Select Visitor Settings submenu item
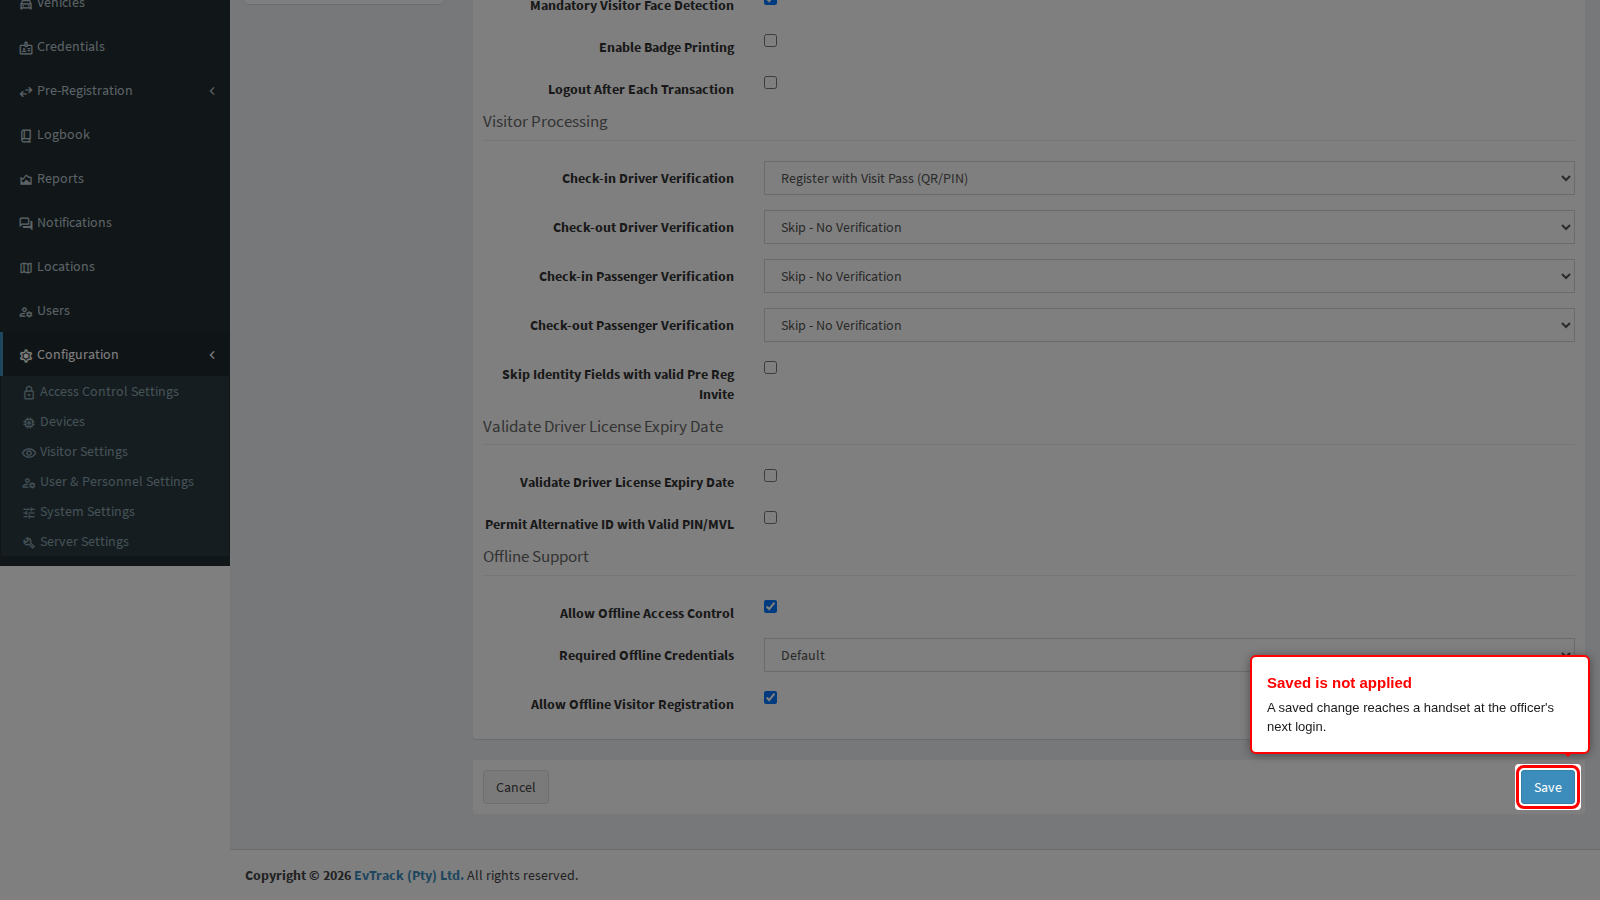The width and height of the screenshot is (1600, 900). [x=115, y=452]
